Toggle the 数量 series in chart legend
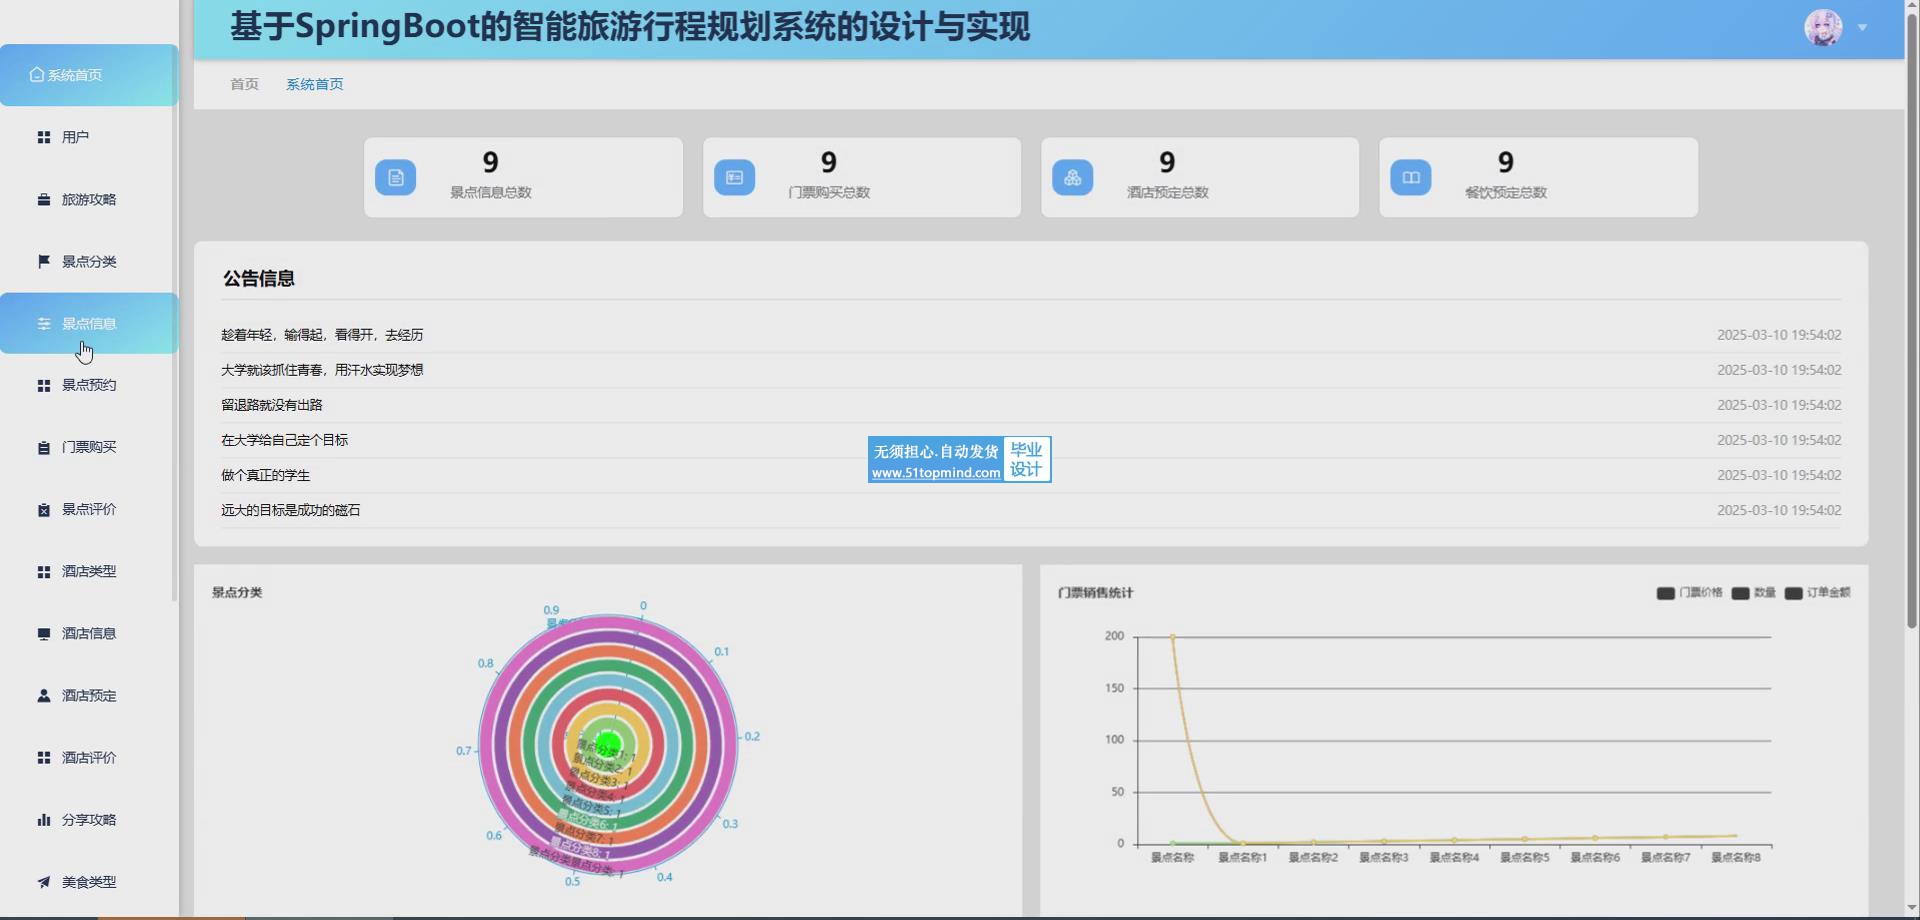This screenshot has width=1920, height=920. (x=1754, y=593)
